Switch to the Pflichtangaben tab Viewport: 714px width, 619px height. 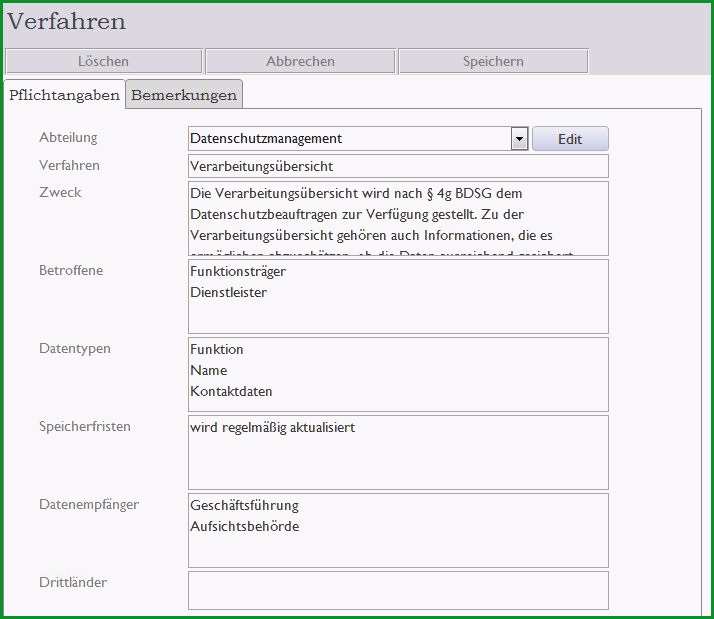tap(64, 95)
